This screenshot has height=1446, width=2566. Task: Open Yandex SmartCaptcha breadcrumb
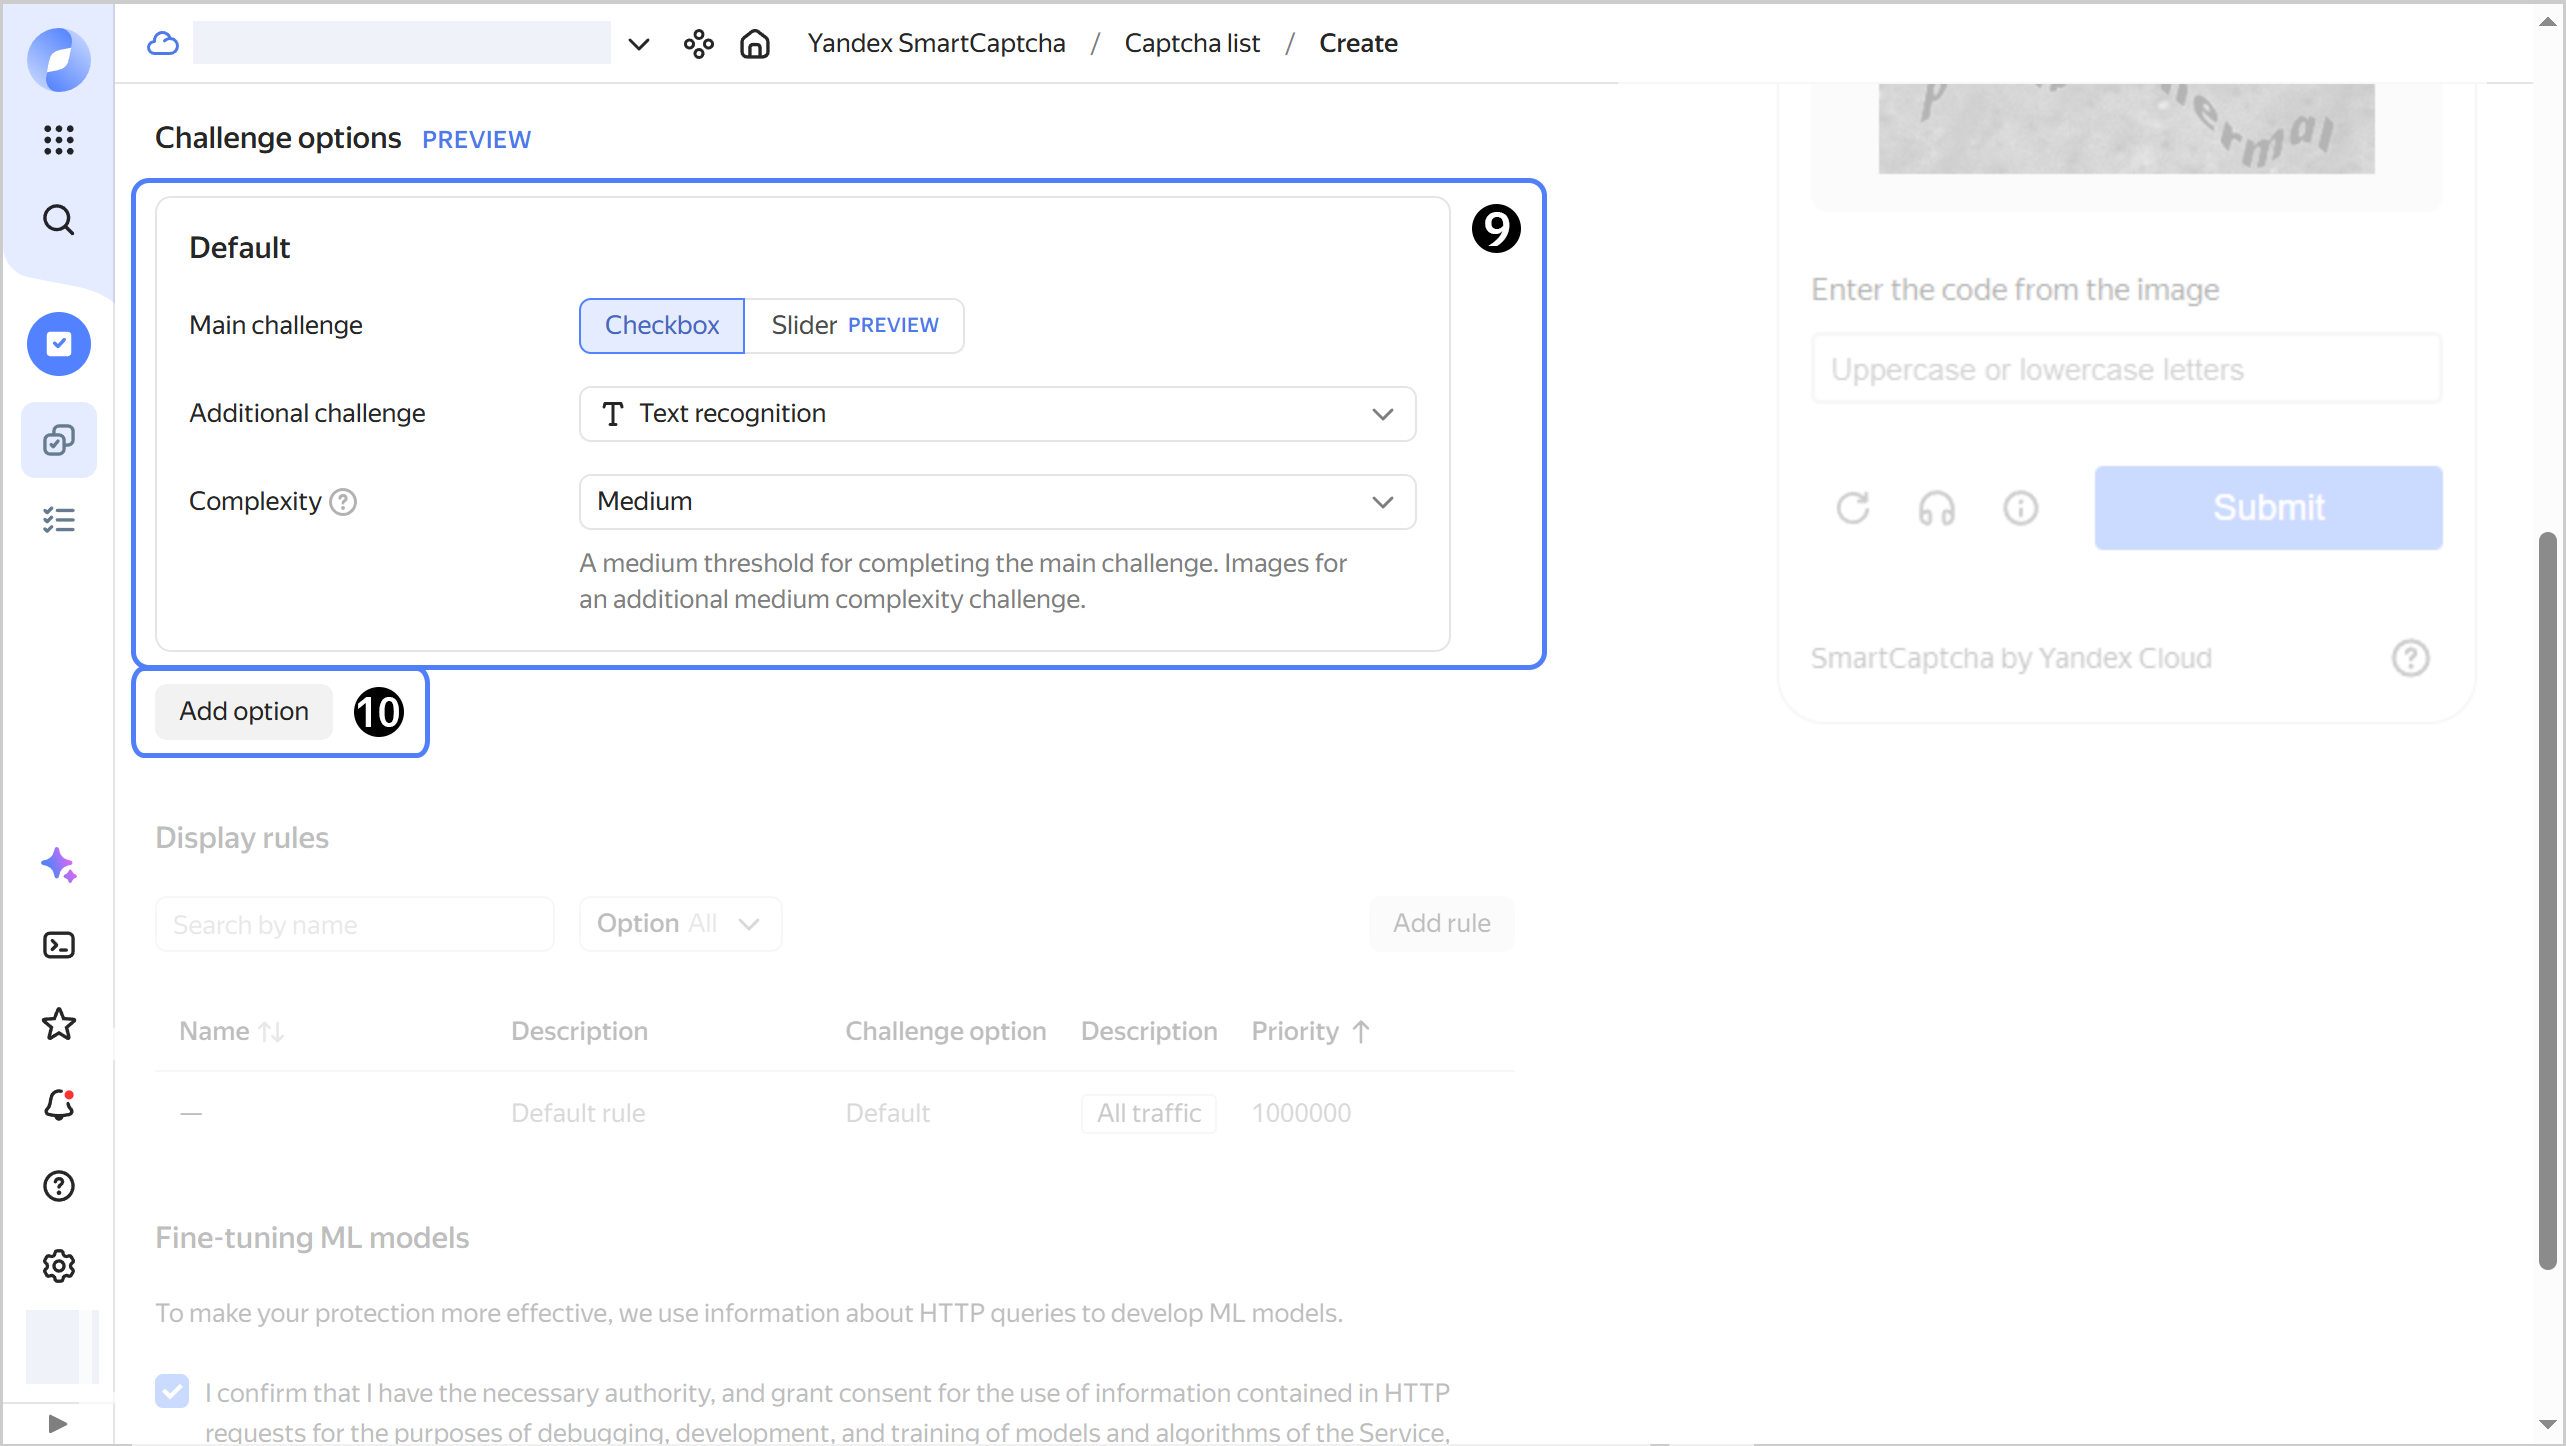click(936, 44)
